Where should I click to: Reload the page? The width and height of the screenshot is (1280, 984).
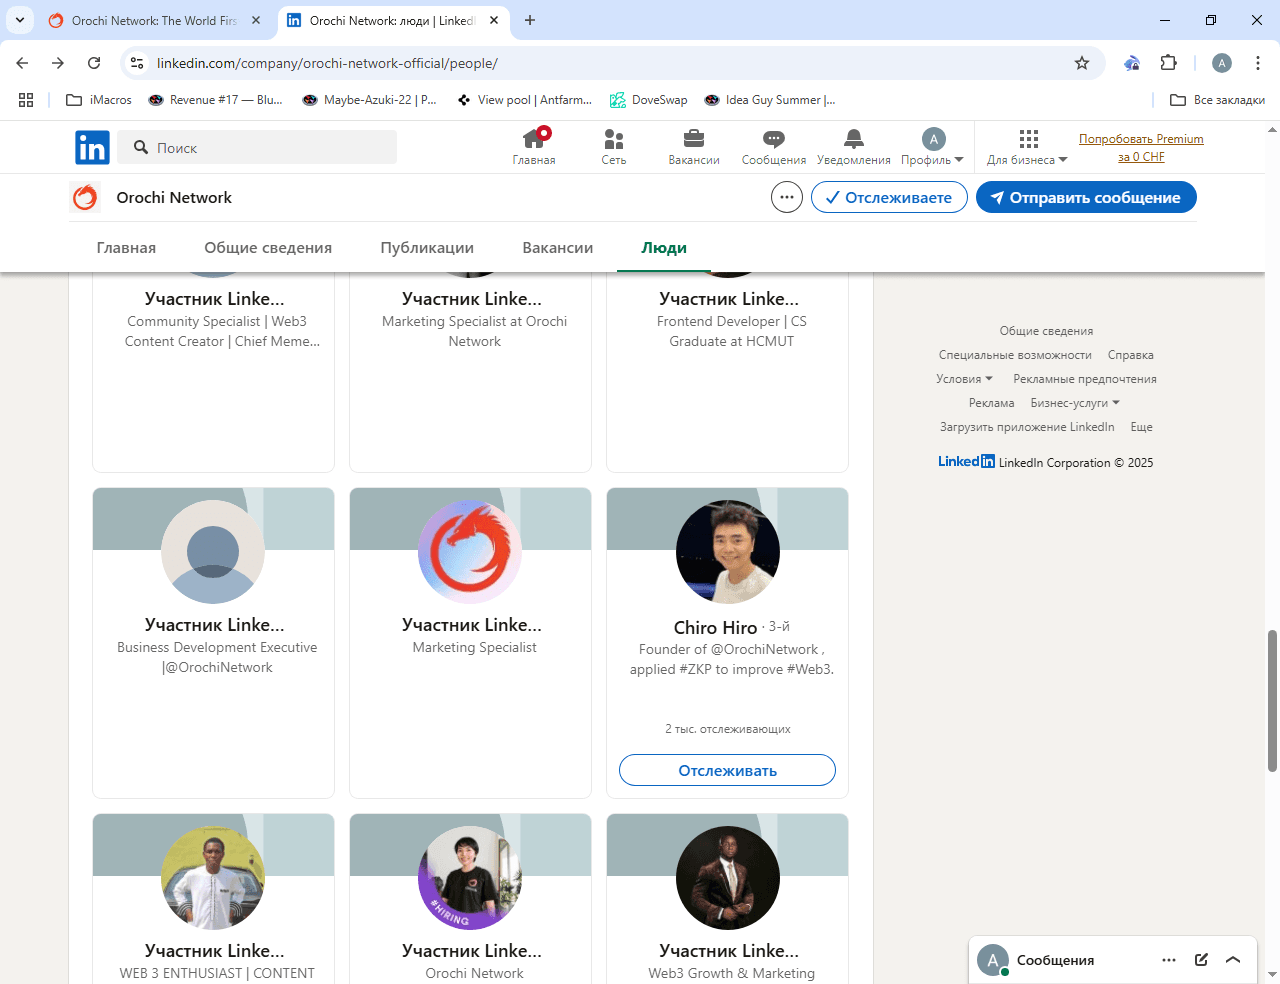pos(94,63)
